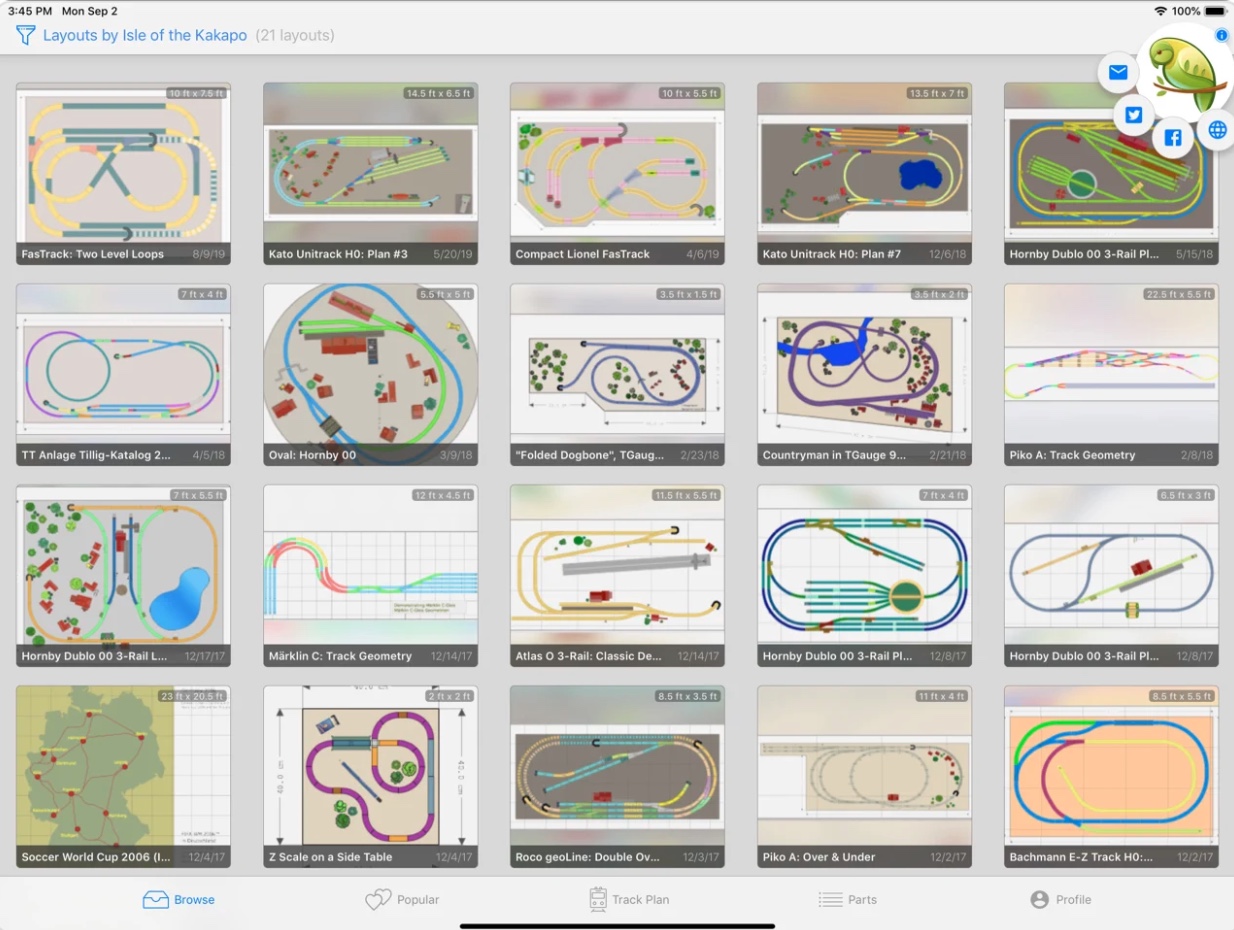The image size is (1234, 930).
Task: Open Bachmann E-Z Track H0 layout
Action: coord(1111,777)
